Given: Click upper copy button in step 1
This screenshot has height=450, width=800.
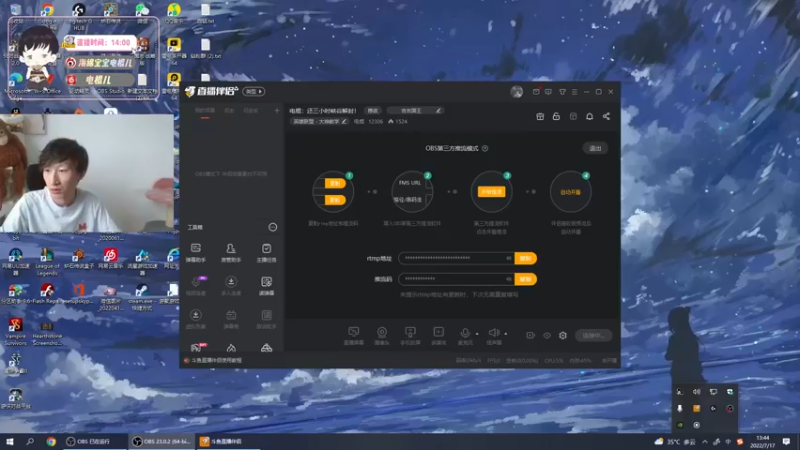Looking at the screenshot, I should coord(335,184).
